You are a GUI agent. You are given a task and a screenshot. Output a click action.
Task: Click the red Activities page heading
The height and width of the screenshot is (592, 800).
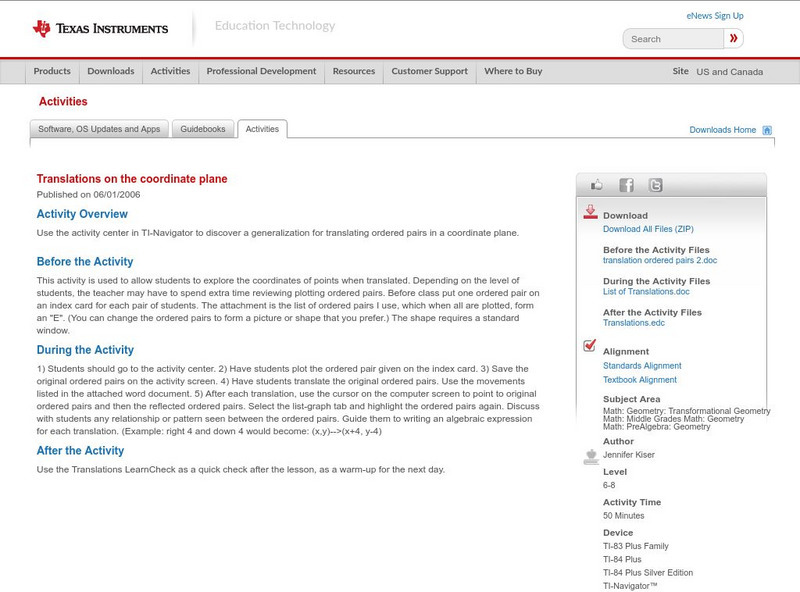(x=63, y=102)
